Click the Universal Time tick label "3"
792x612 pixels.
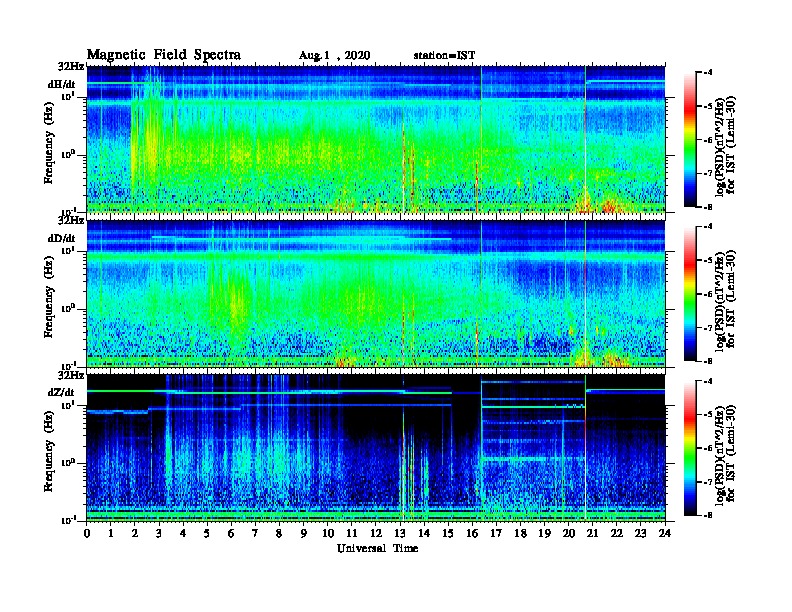coord(159,534)
